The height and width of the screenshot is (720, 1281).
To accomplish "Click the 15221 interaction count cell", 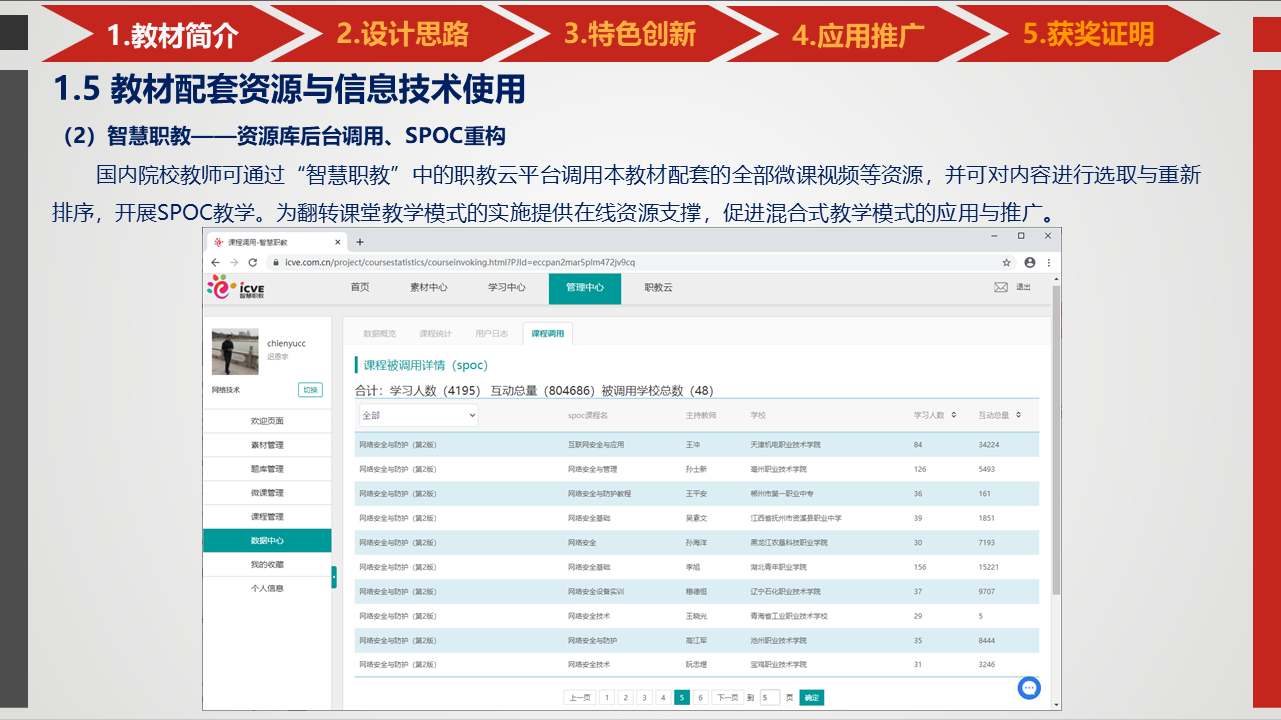I will (x=989, y=567).
